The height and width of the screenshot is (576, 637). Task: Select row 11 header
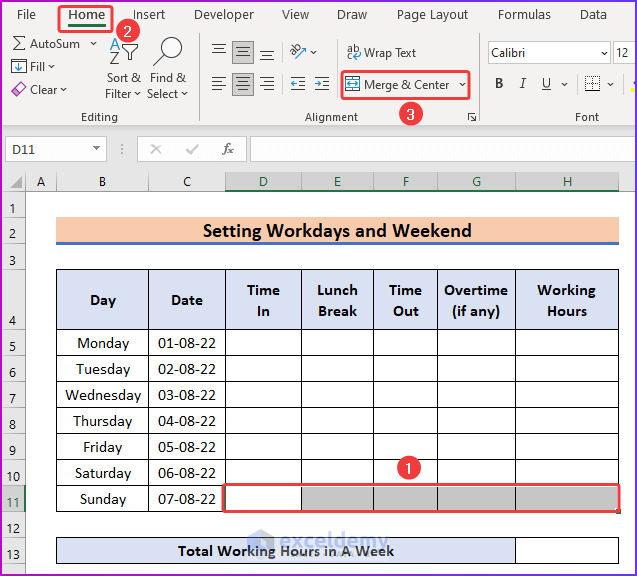click(13, 499)
